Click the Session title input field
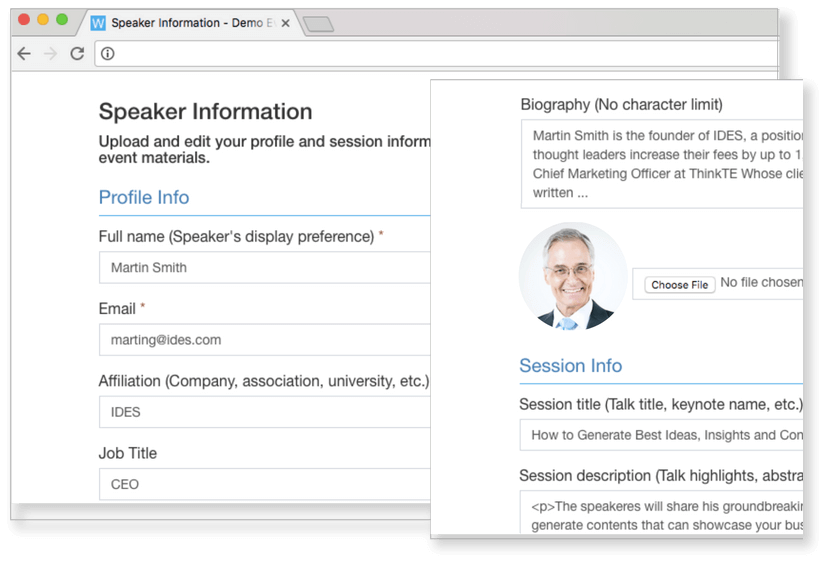 (x=661, y=435)
